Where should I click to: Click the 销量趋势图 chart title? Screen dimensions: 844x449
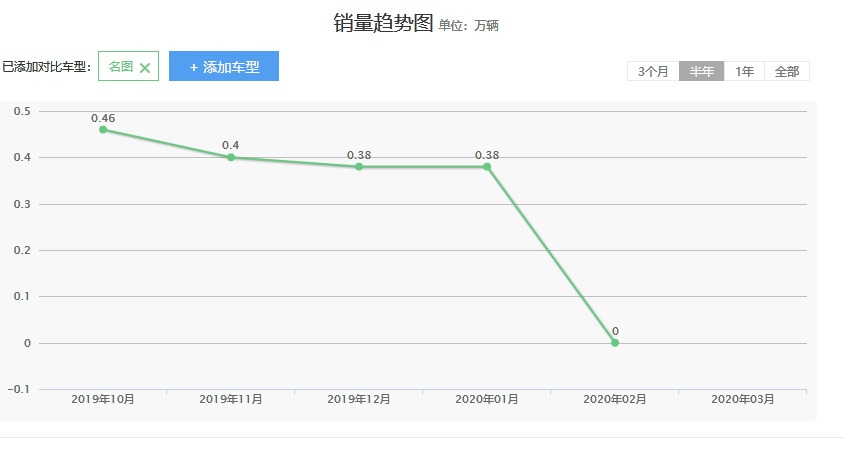click(x=383, y=23)
